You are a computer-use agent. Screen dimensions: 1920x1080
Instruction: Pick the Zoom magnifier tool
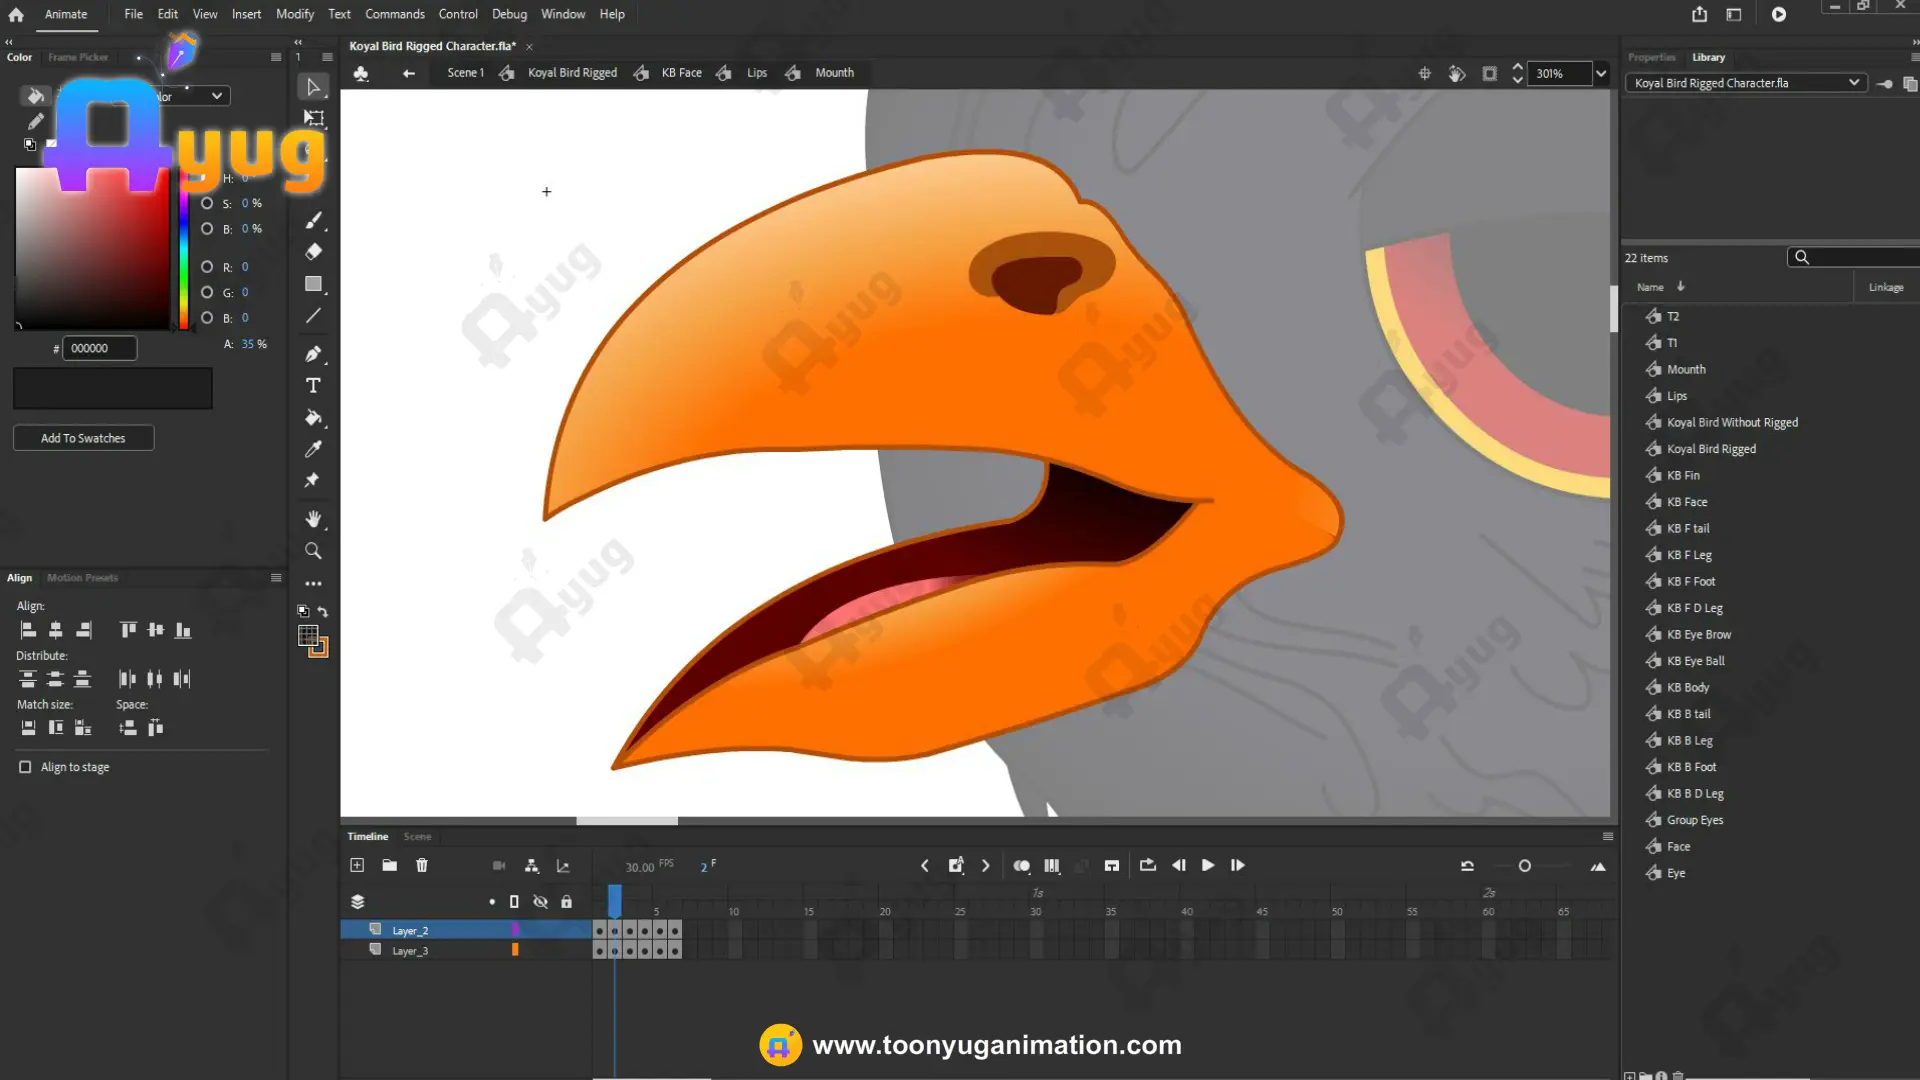313,551
